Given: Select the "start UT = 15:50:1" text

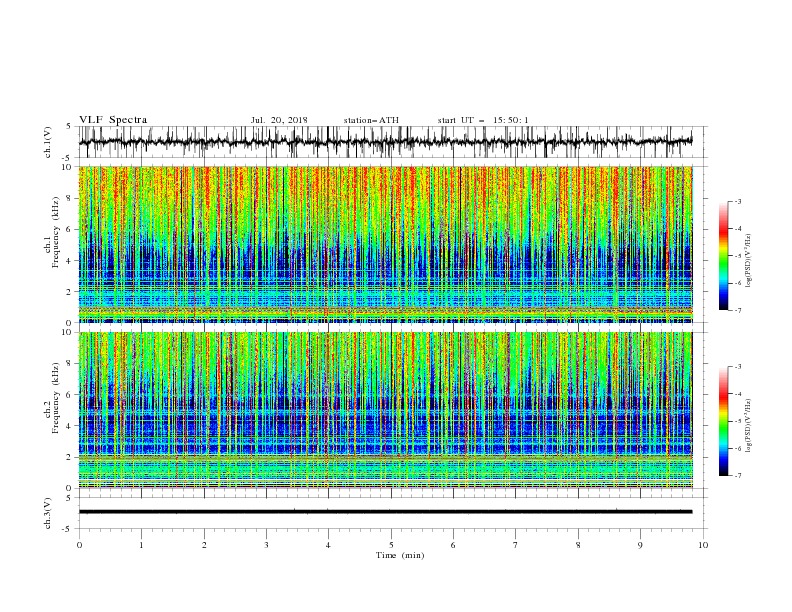Looking at the screenshot, I should (x=483, y=120).
